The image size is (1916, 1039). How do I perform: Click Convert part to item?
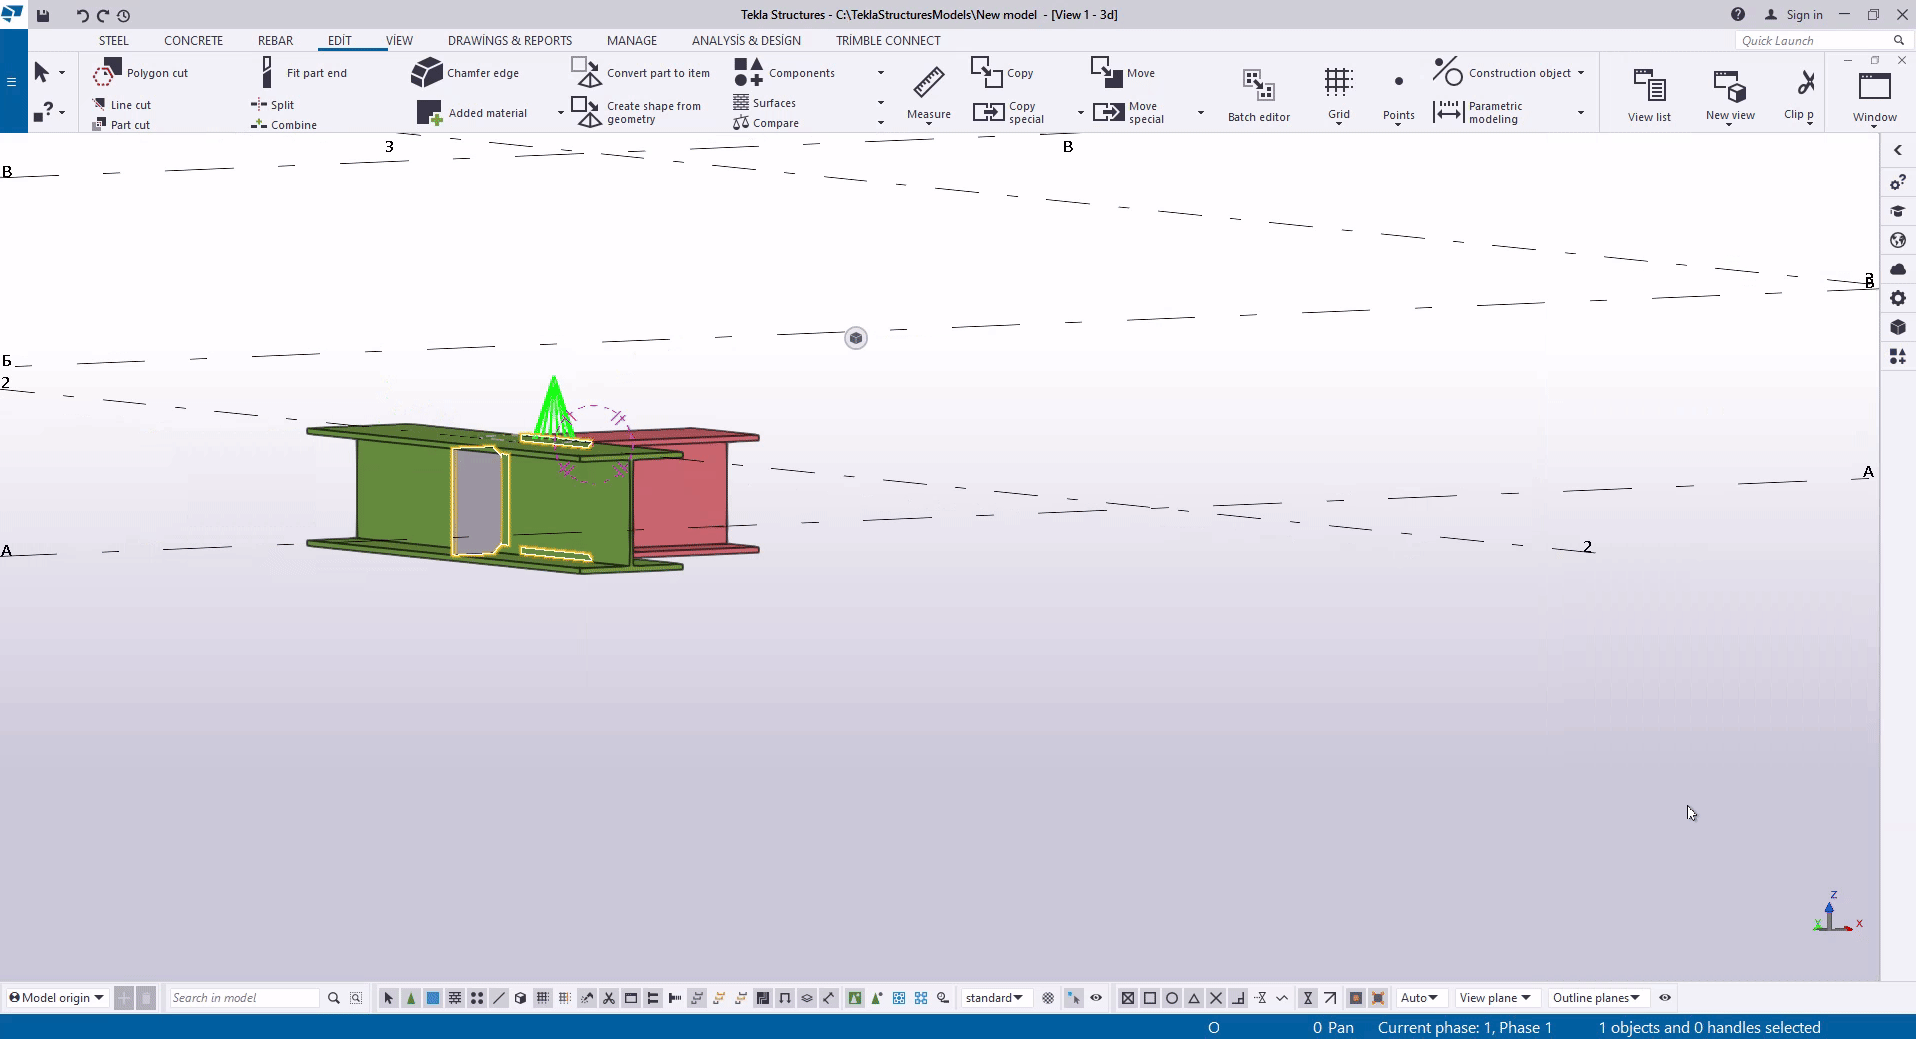(641, 73)
